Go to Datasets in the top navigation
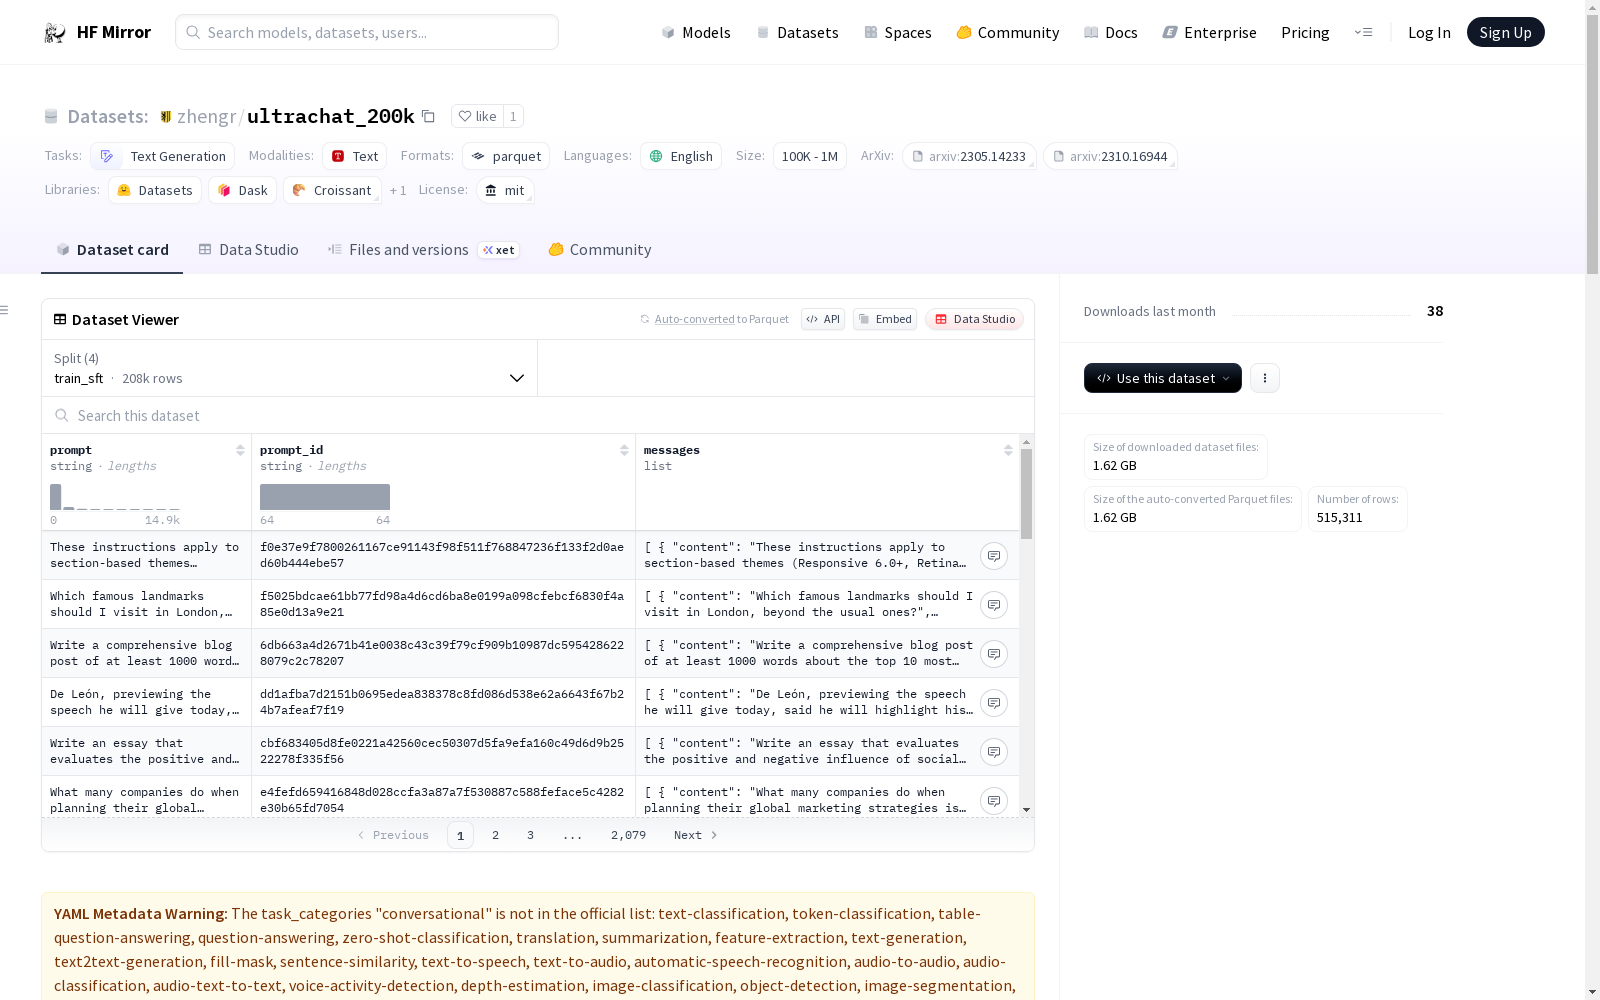Image resolution: width=1600 pixels, height=1000 pixels. (x=797, y=33)
